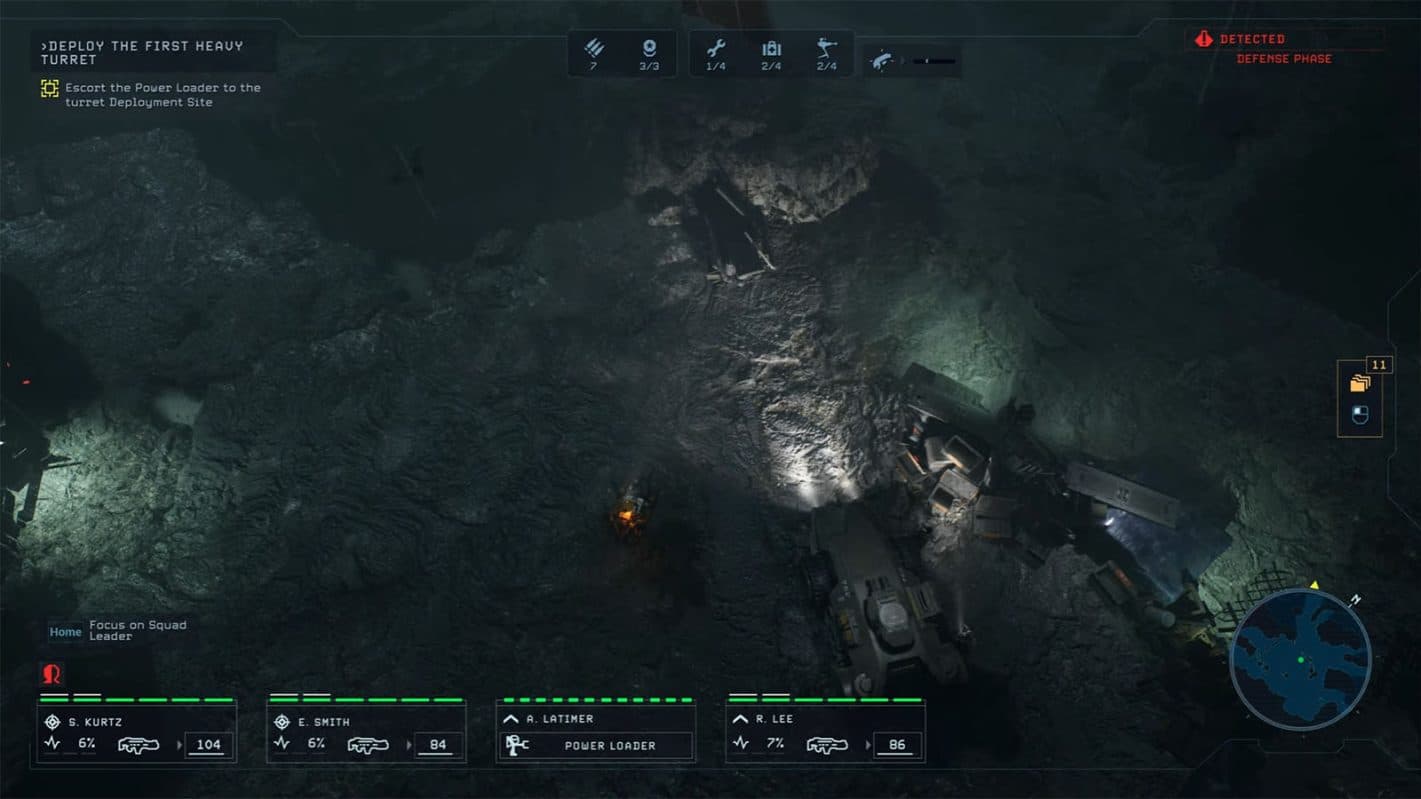
Task: Click the Focus on Squad Leader label
Action: click(138, 631)
